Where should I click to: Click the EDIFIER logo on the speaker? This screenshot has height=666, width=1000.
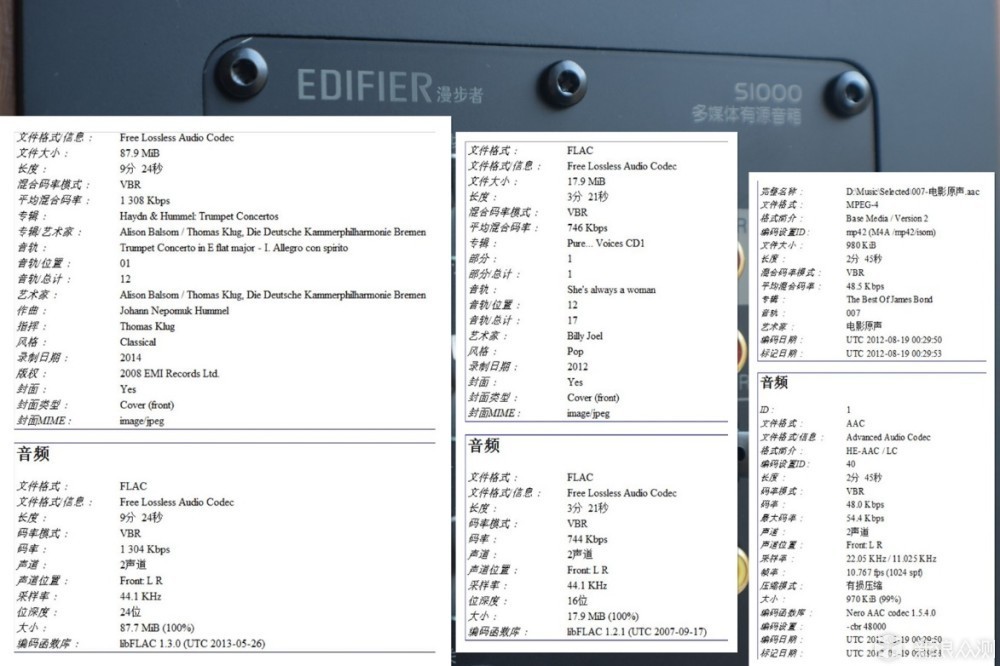pos(364,86)
